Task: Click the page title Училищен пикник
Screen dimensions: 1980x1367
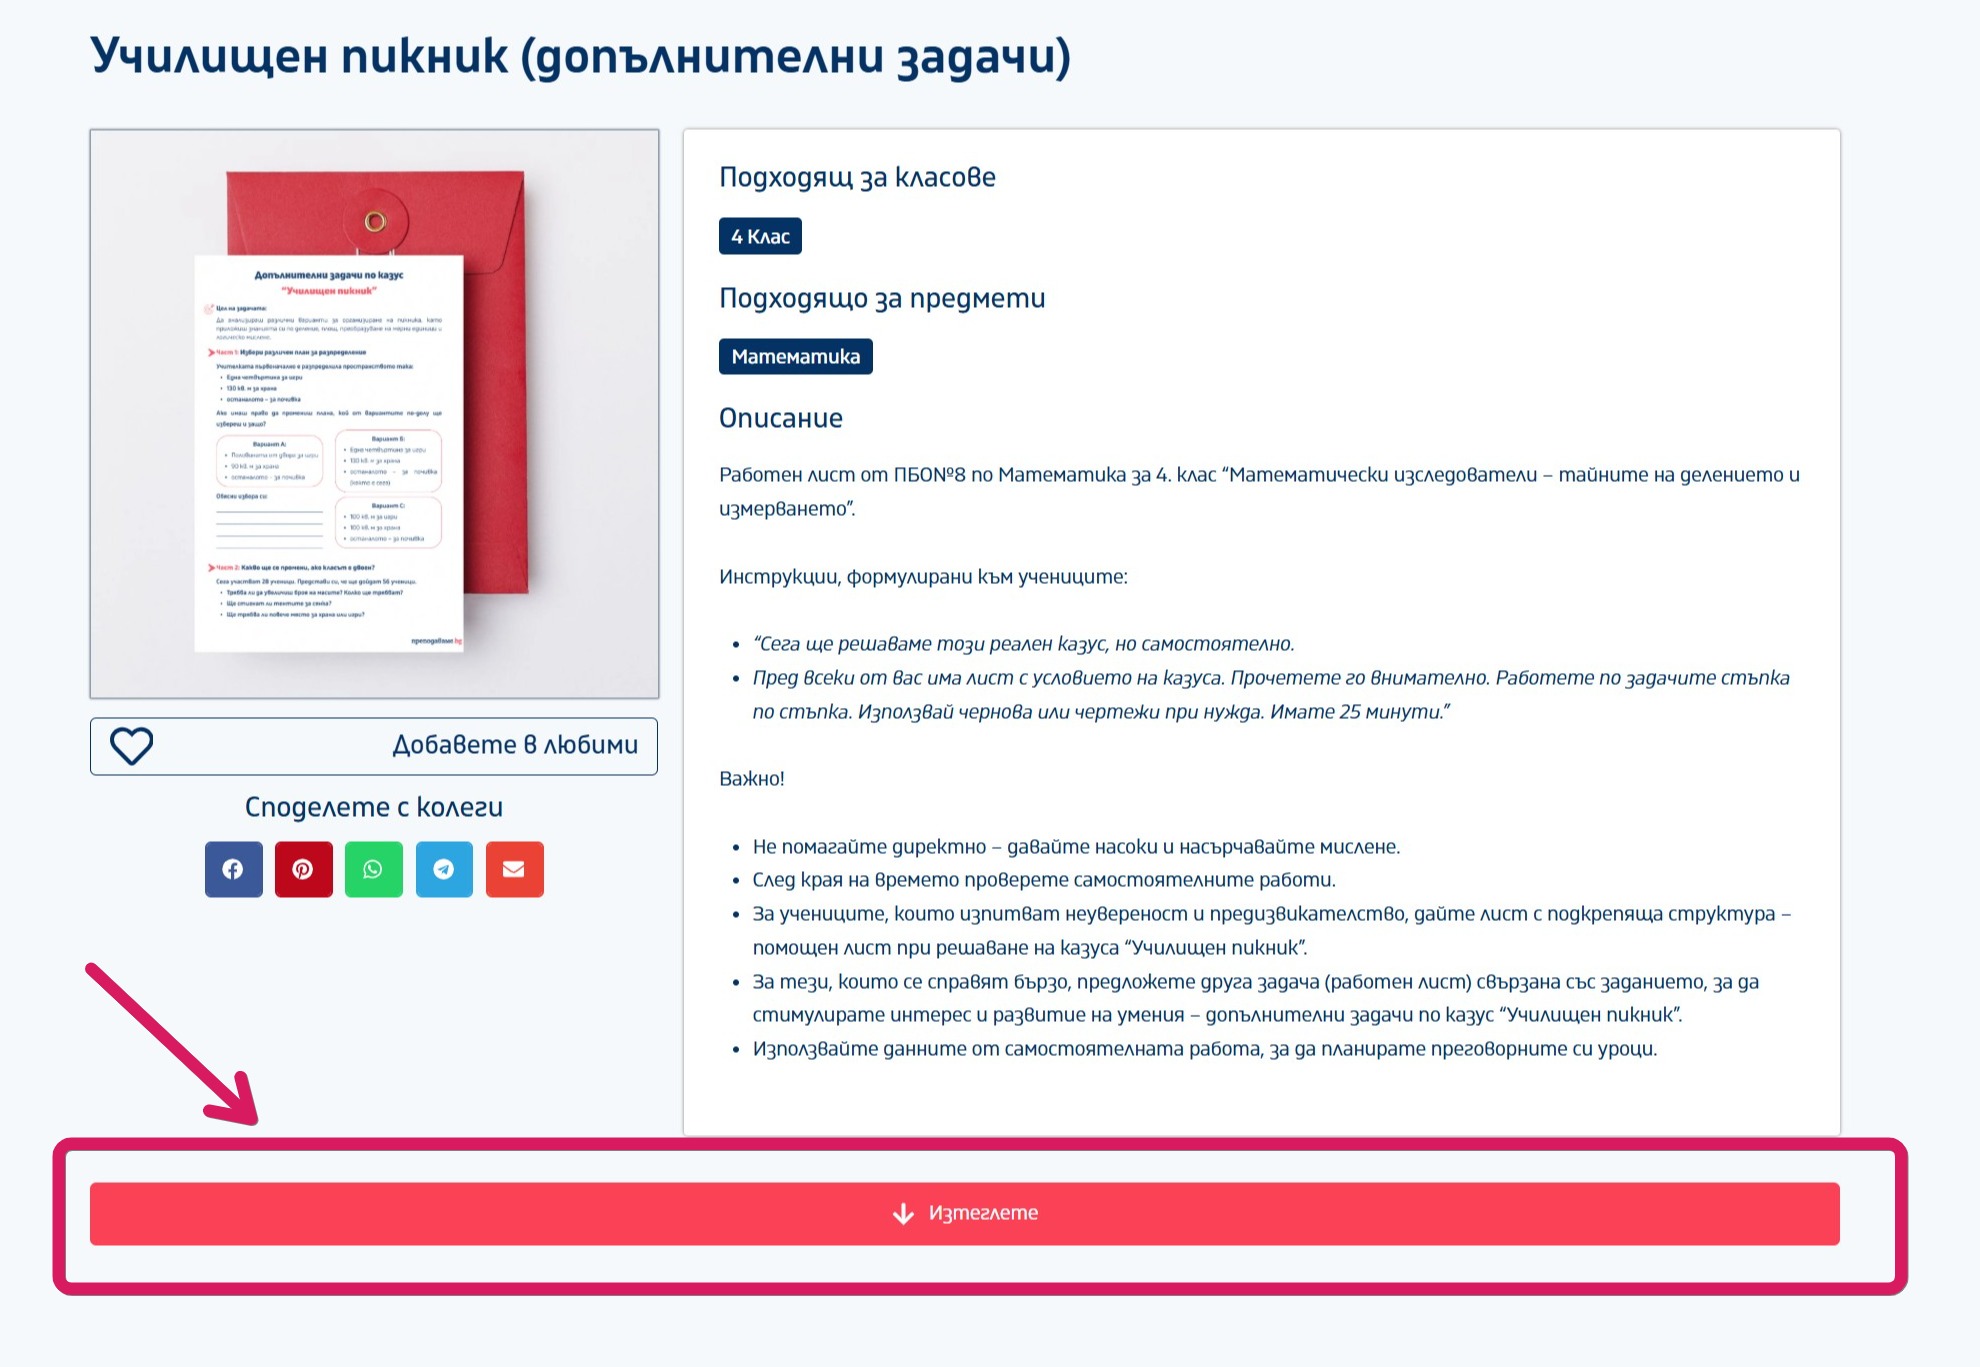Action: (x=580, y=56)
